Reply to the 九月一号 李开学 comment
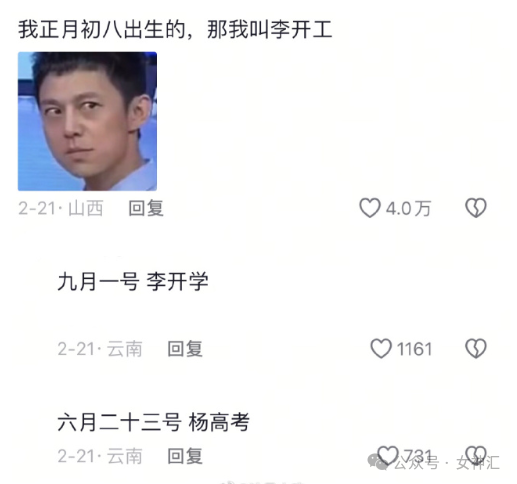 click(185, 349)
